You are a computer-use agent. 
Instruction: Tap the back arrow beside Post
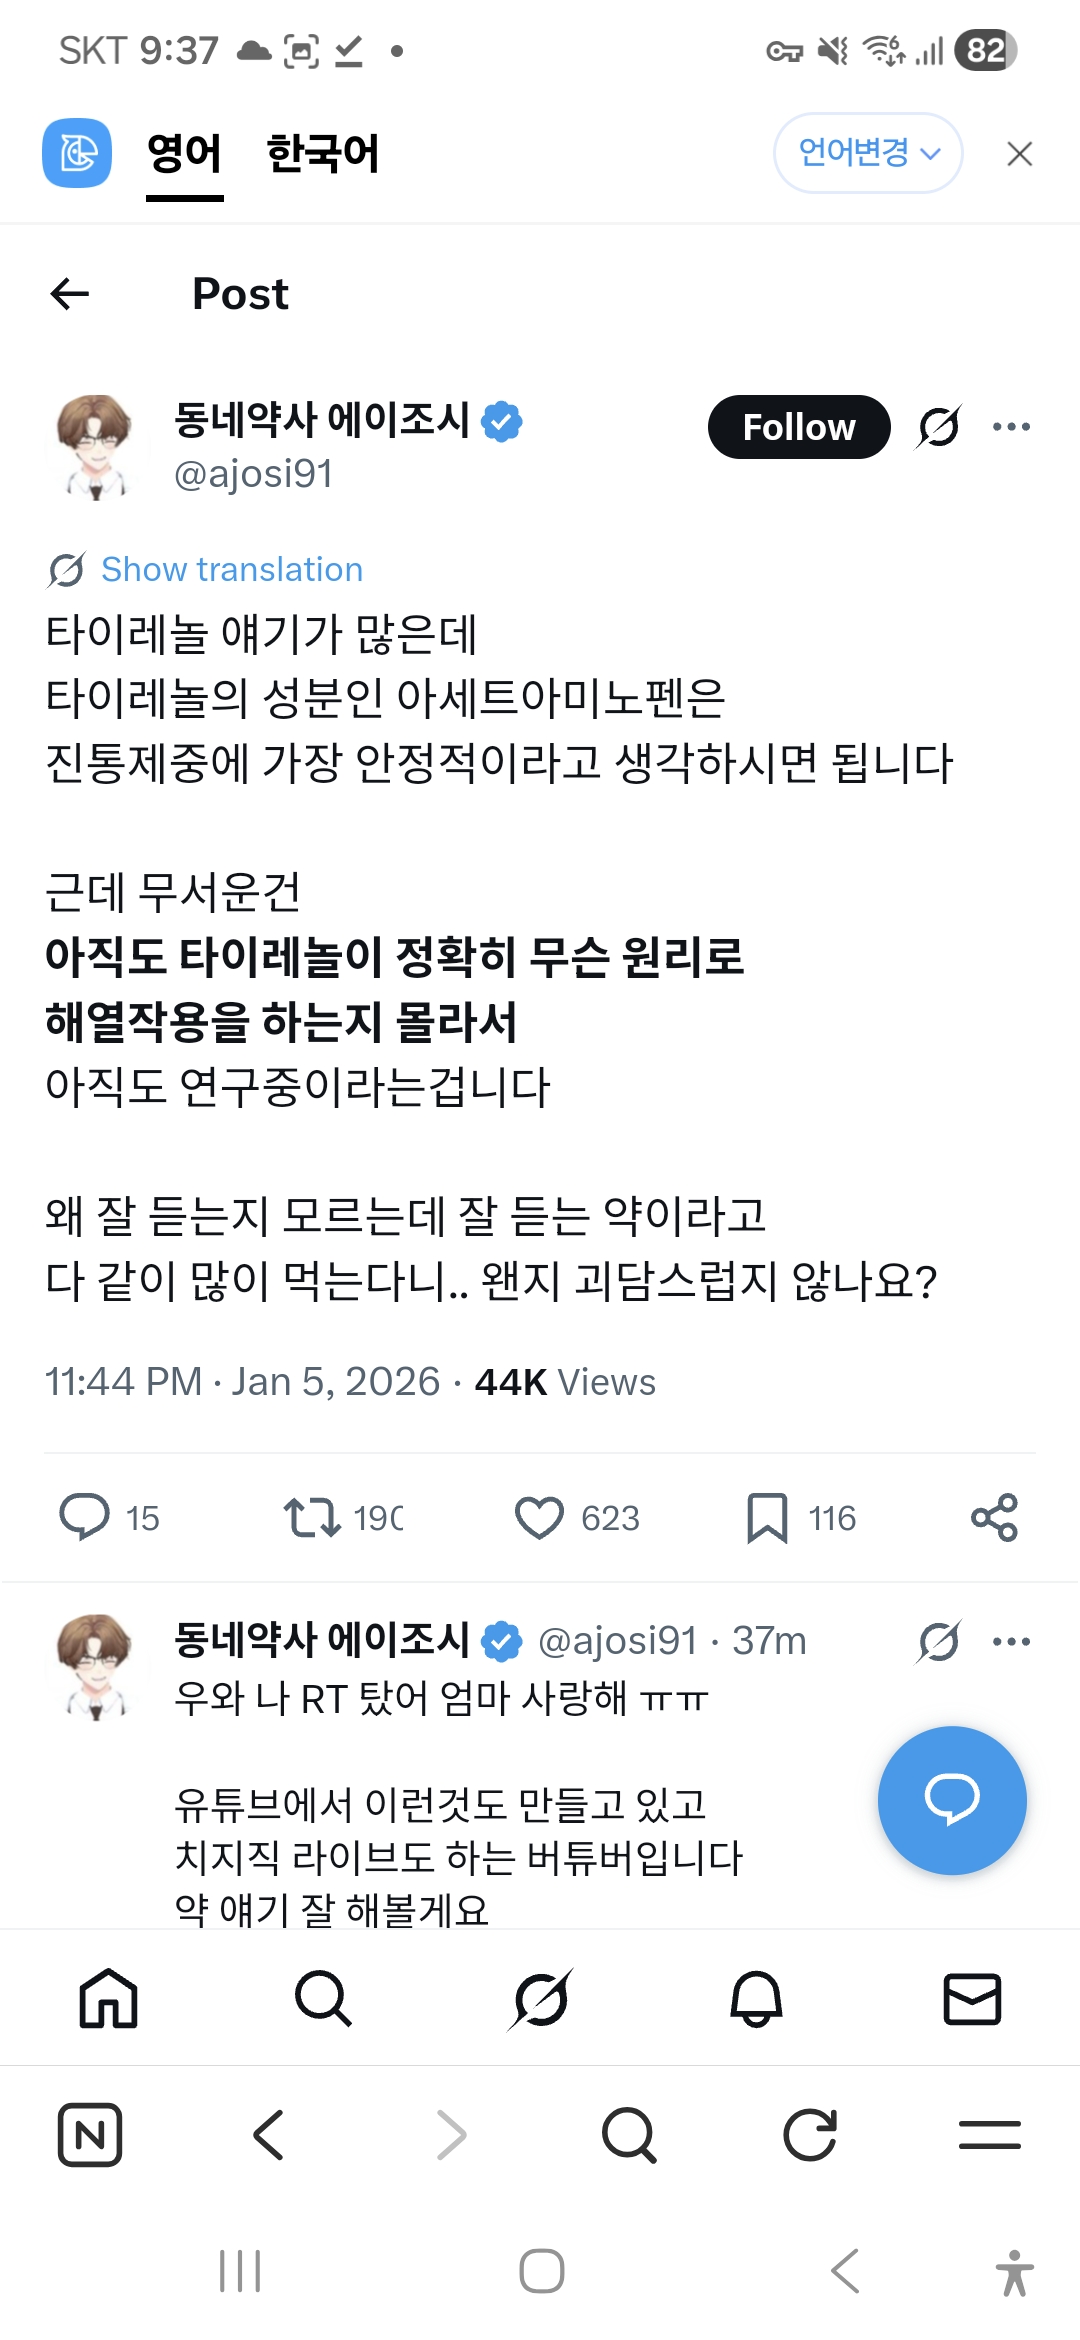(70, 293)
